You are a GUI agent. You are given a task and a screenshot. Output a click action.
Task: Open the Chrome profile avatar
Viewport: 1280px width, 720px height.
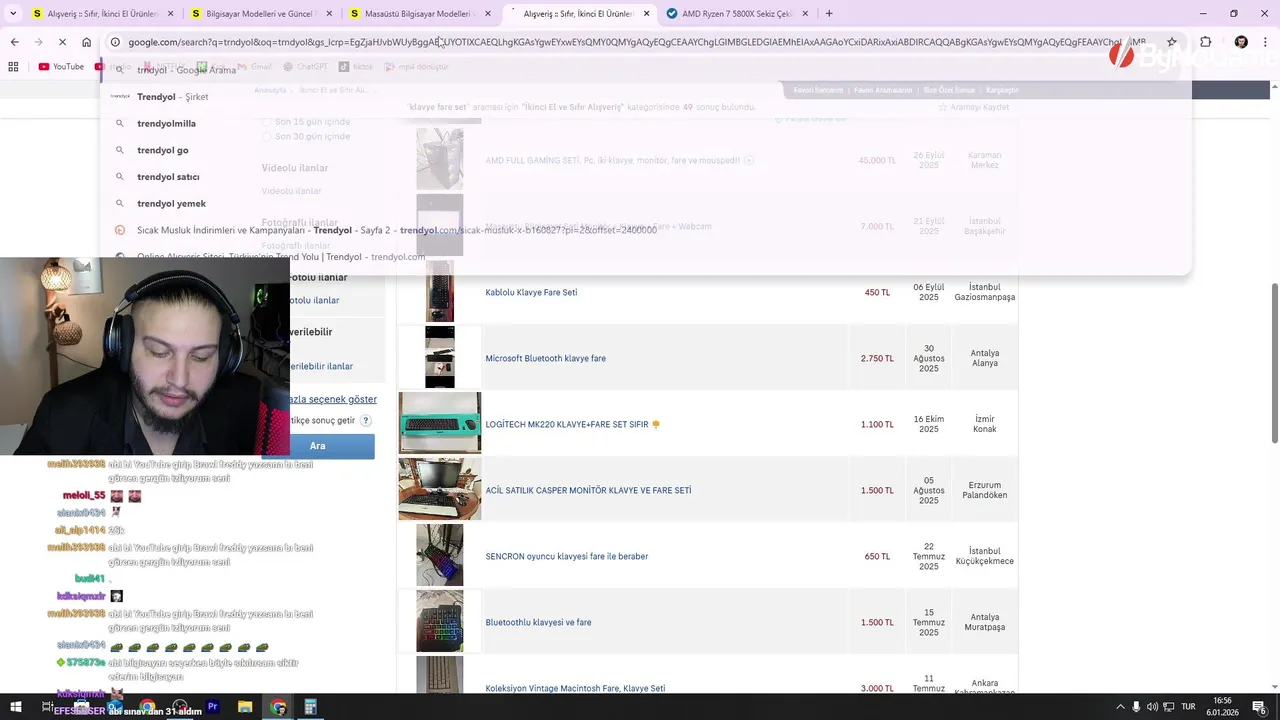(1241, 42)
